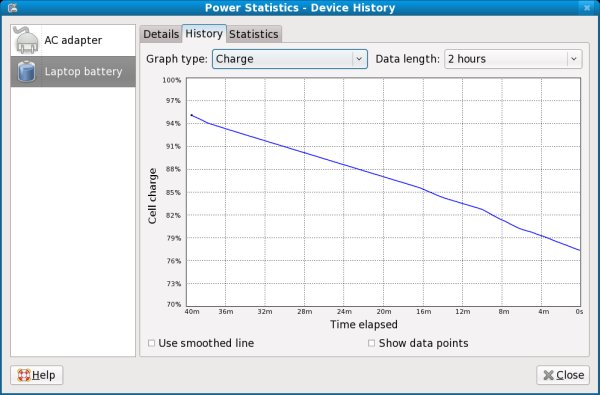Open the Graph type Charge dropdown
The height and width of the screenshot is (395, 600).
point(290,59)
